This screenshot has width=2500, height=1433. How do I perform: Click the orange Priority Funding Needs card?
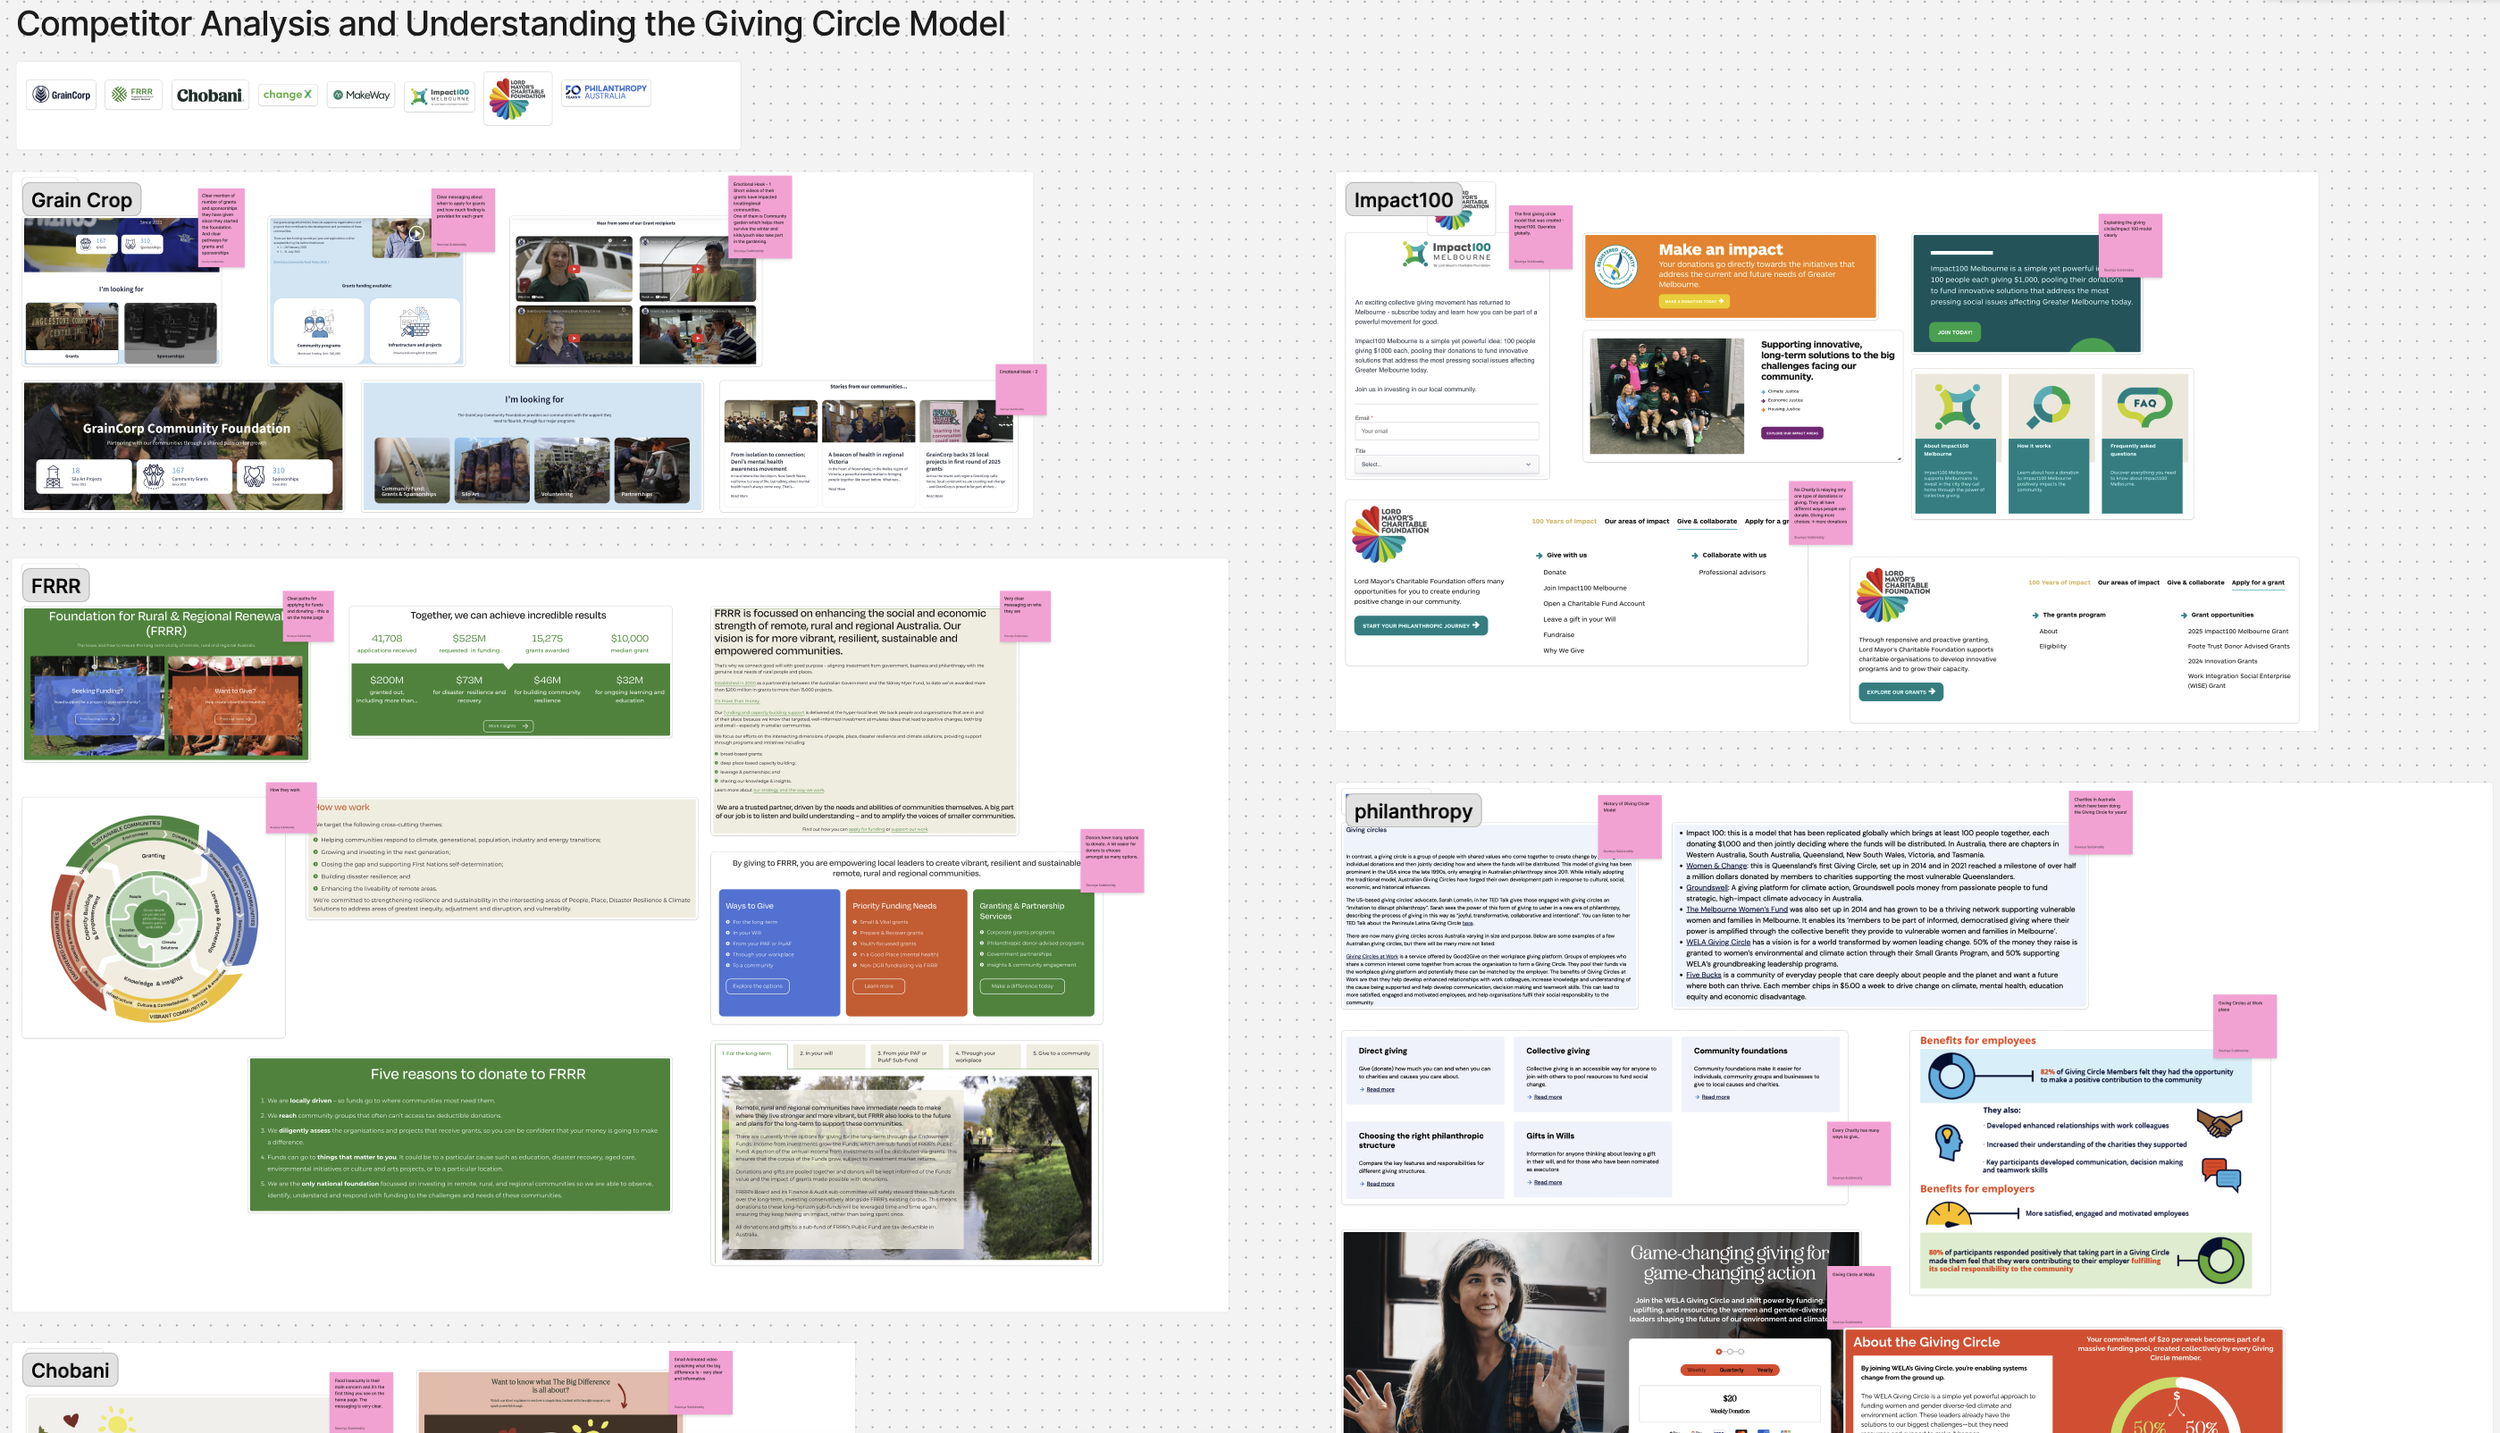click(x=906, y=952)
